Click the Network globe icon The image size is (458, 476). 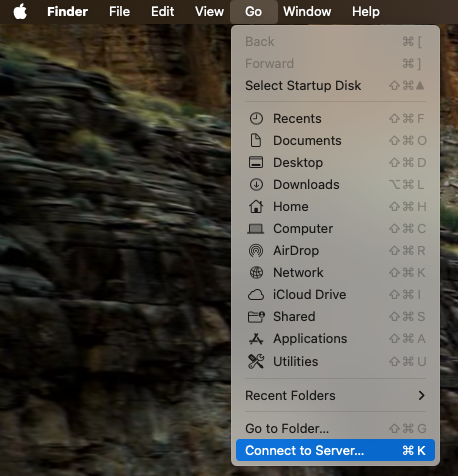click(x=256, y=273)
